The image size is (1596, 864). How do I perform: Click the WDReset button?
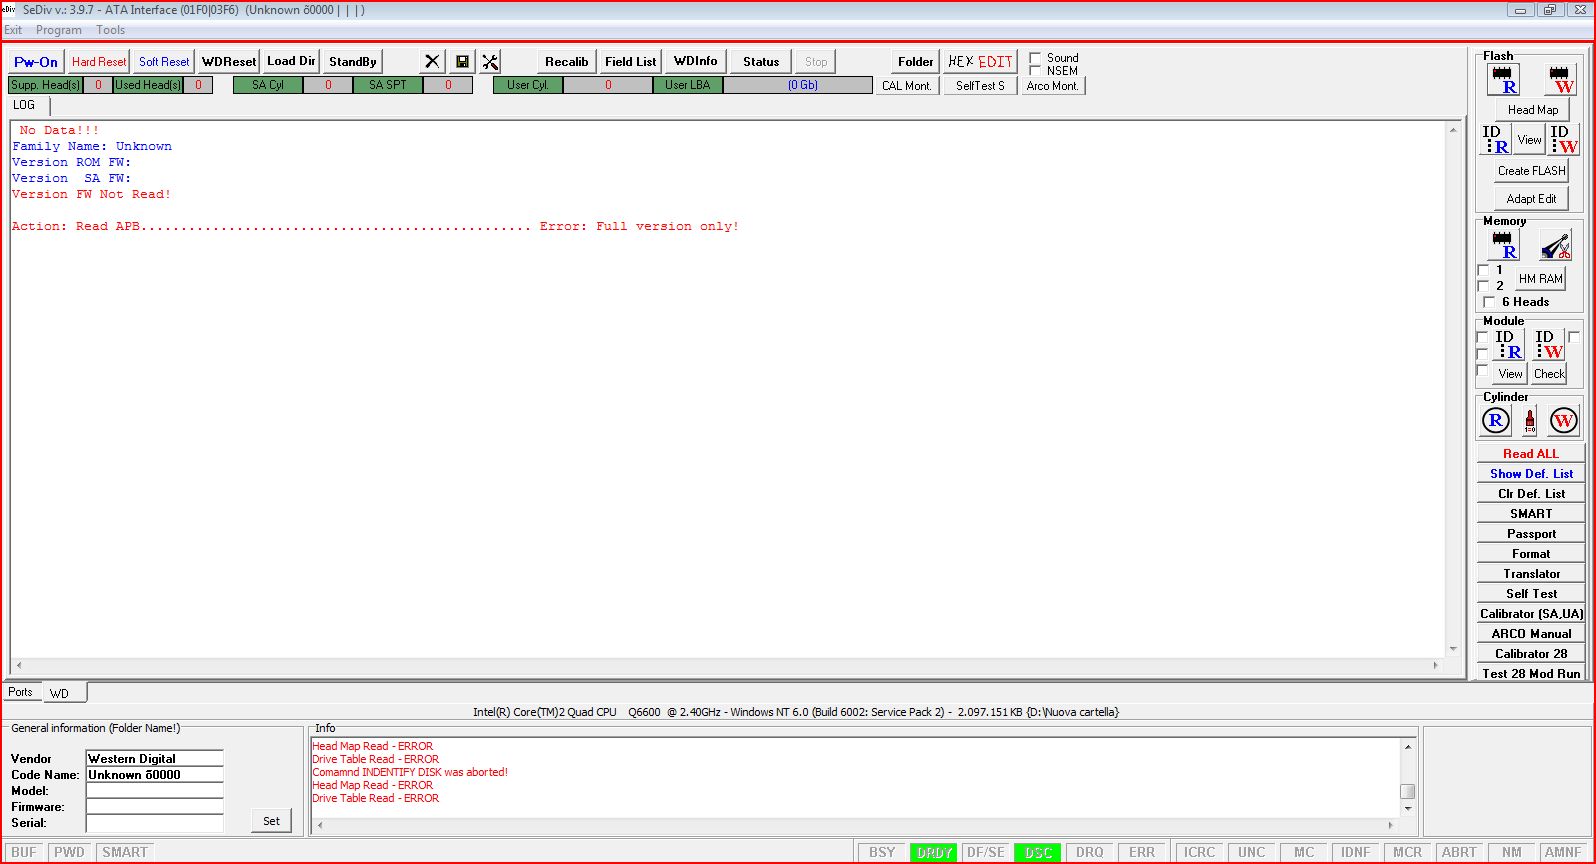click(229, 62)
